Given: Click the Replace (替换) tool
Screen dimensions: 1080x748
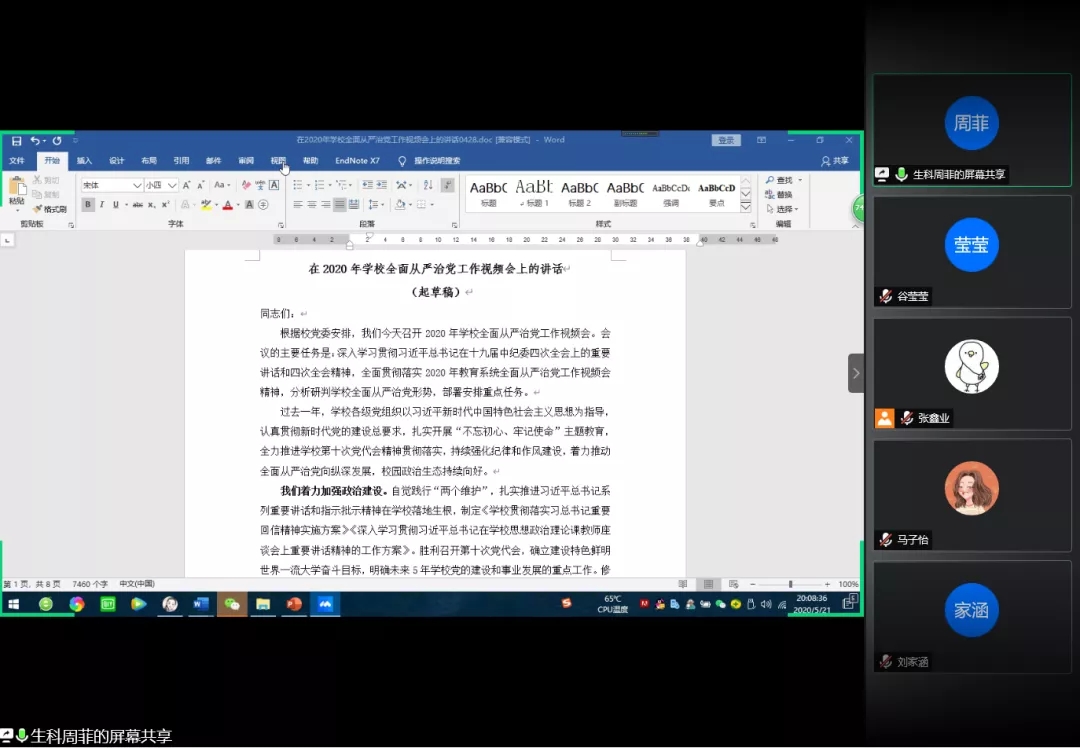Looking at the screenshot, I should click(x=780, y=194).
